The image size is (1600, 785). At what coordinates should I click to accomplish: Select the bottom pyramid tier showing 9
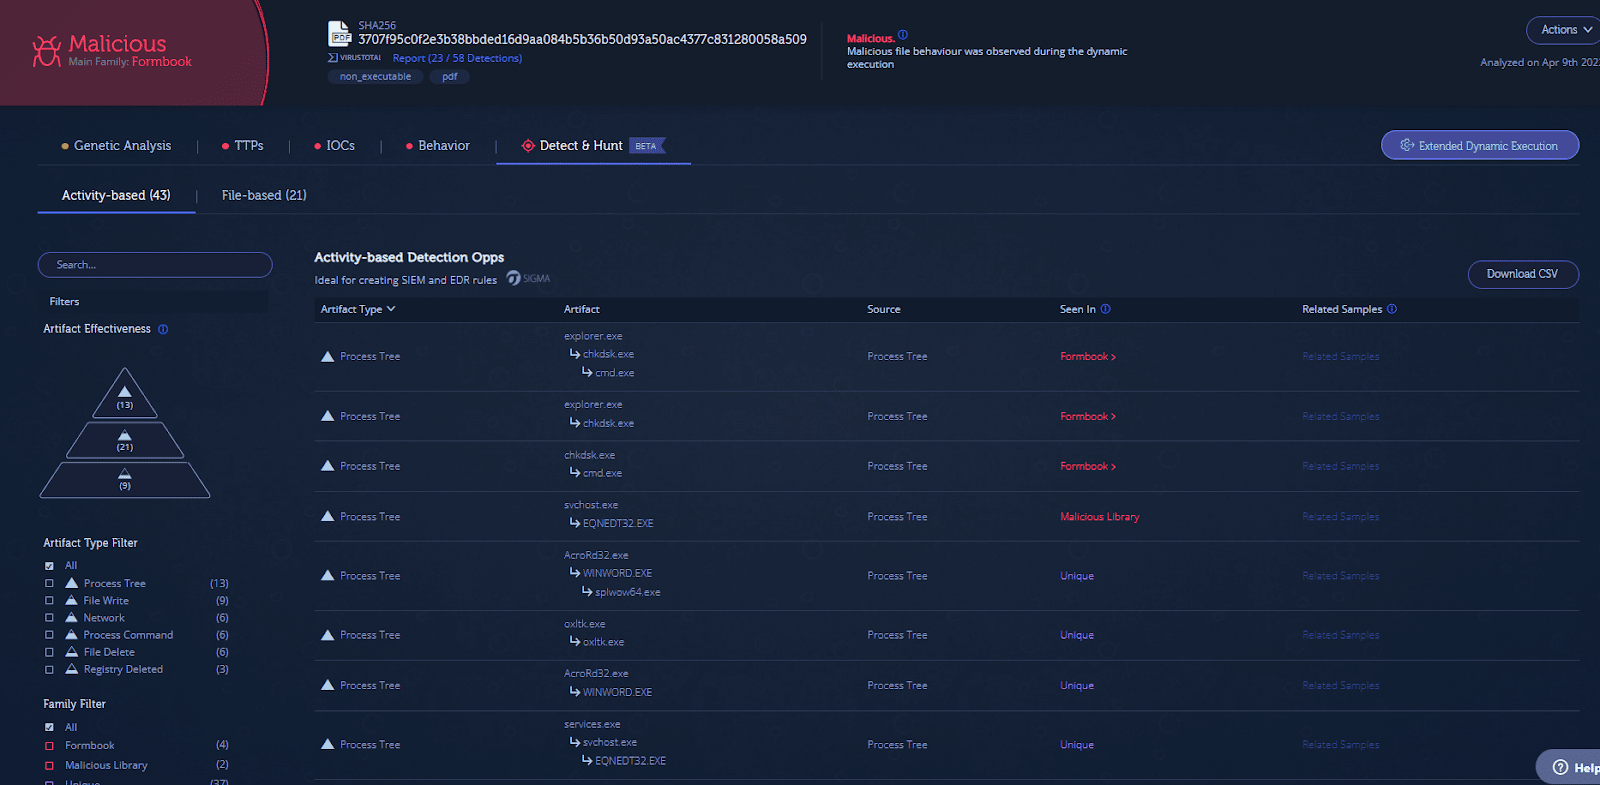pyautogui.click(x=125, y=480)
